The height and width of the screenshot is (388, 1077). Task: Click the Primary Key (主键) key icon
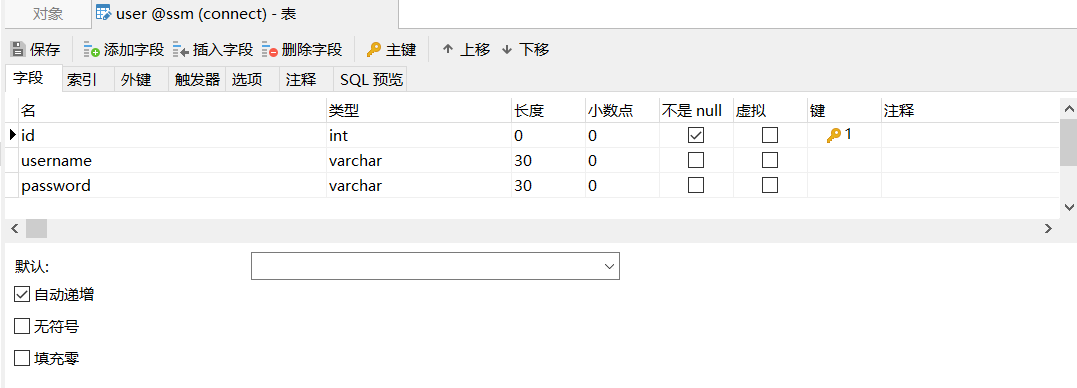tap(374, 49)
